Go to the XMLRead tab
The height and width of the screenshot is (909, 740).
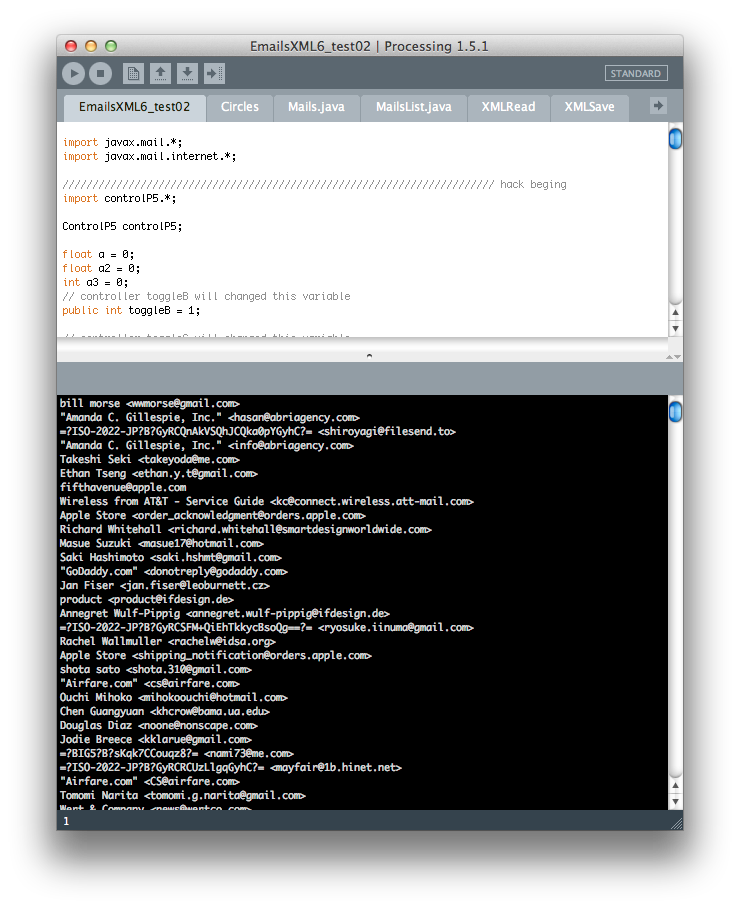(x=508, y=107)
